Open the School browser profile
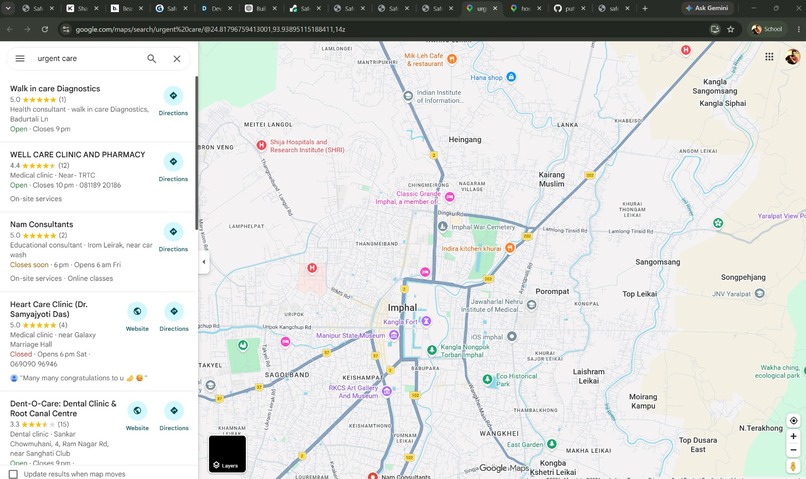This screenshot has height=479, width=806. tap(766, 29)
